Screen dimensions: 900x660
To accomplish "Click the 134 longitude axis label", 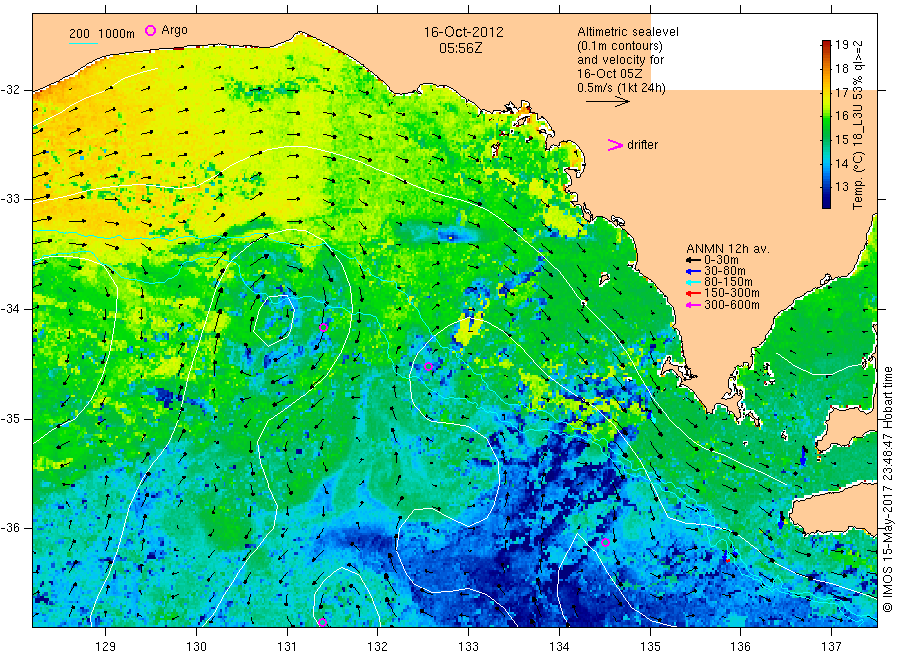I will click(x=558, y=647).
